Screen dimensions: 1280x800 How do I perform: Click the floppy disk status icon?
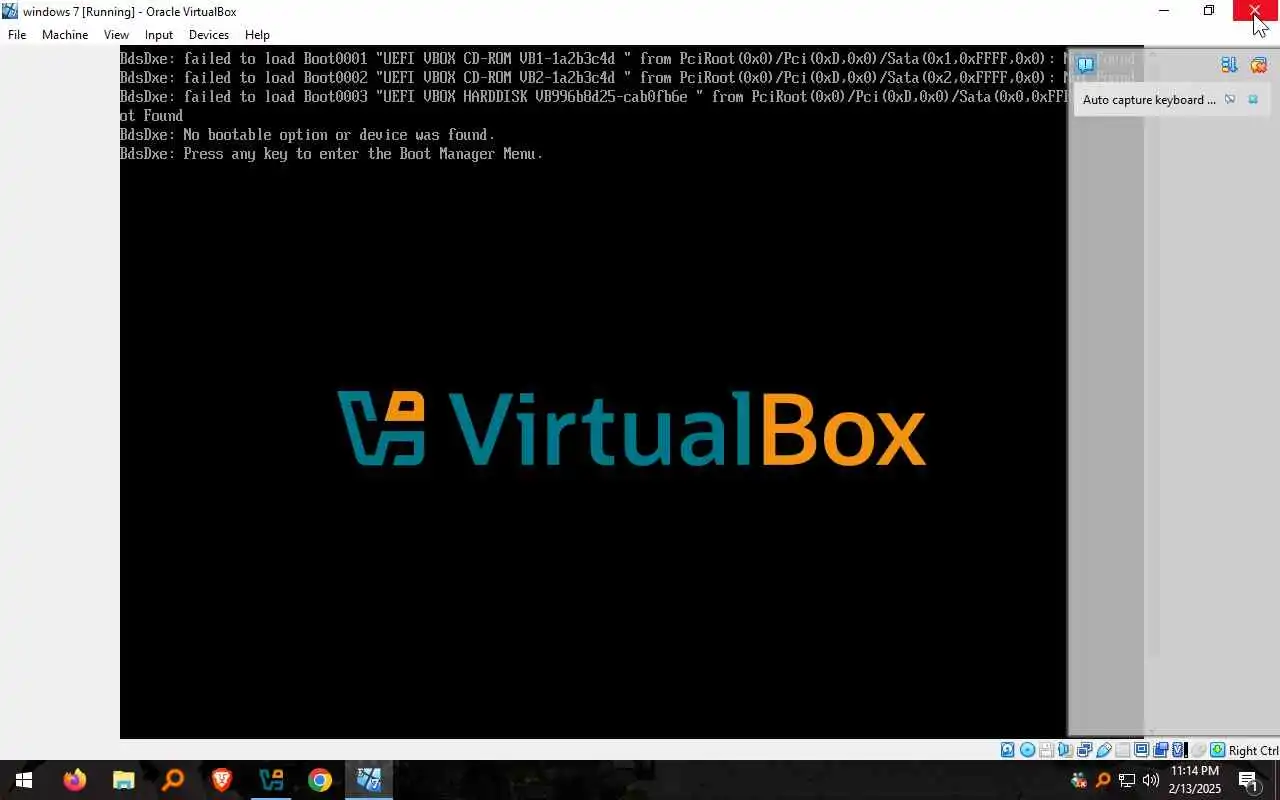(1045, 750)
